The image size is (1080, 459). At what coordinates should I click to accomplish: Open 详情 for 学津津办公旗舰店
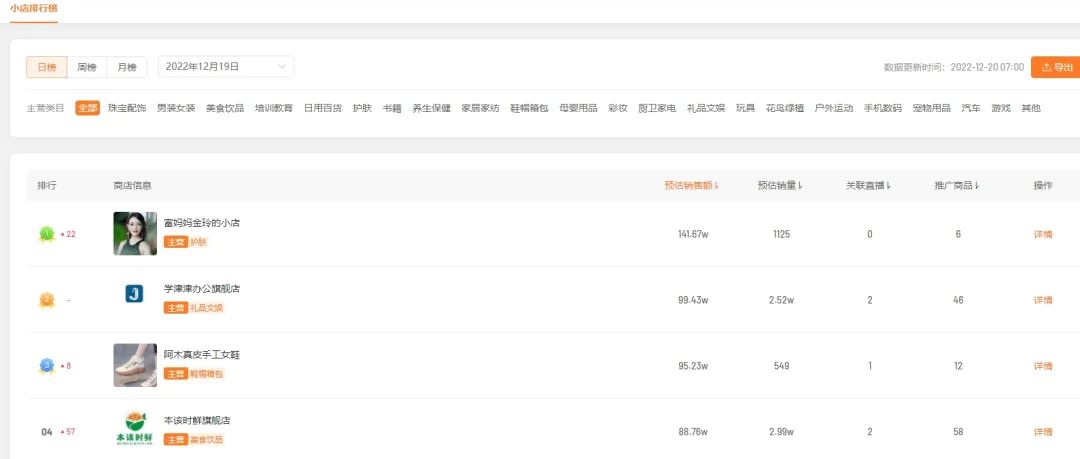[x=1043, y=300]
